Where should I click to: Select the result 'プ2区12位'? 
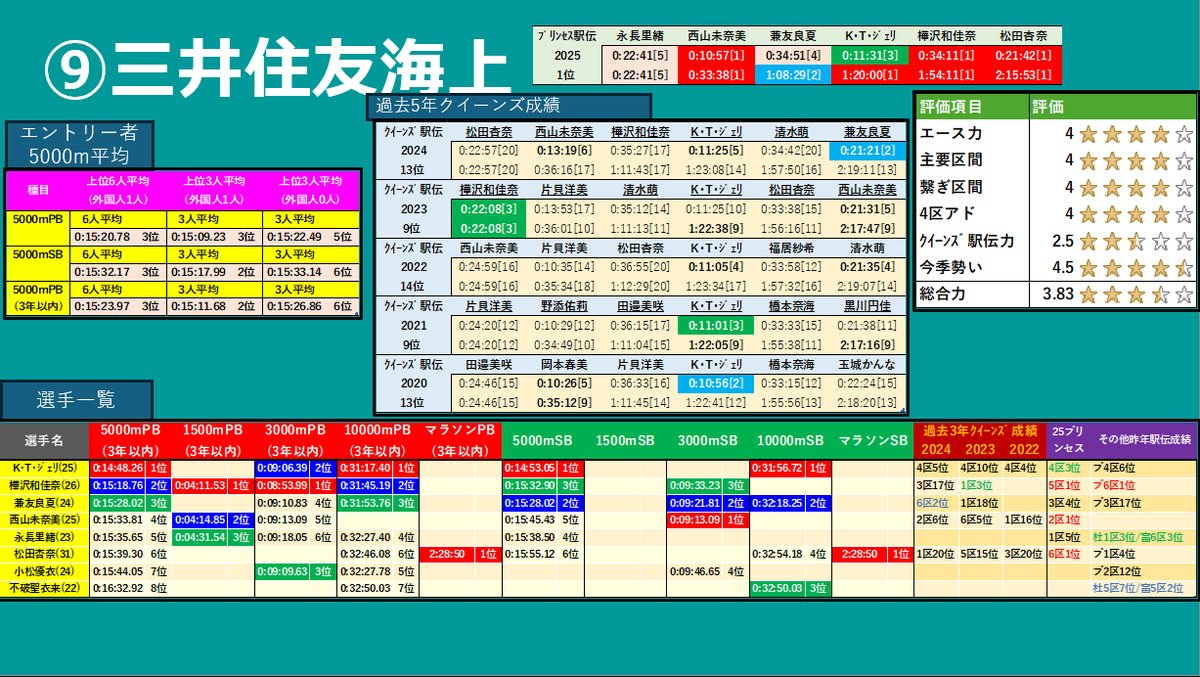tap(1115, 572)
